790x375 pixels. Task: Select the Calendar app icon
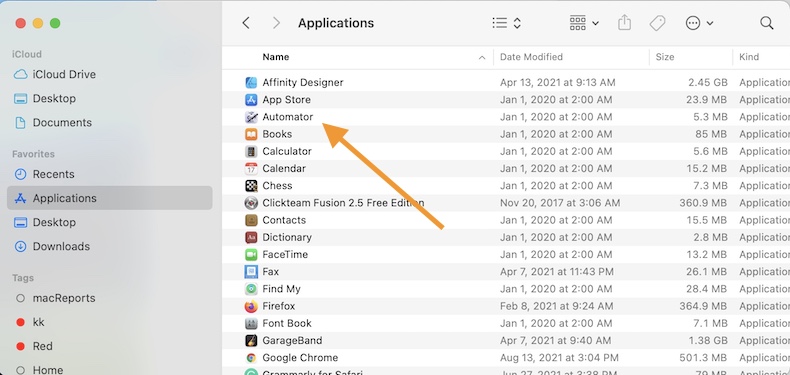coord(251,168)
